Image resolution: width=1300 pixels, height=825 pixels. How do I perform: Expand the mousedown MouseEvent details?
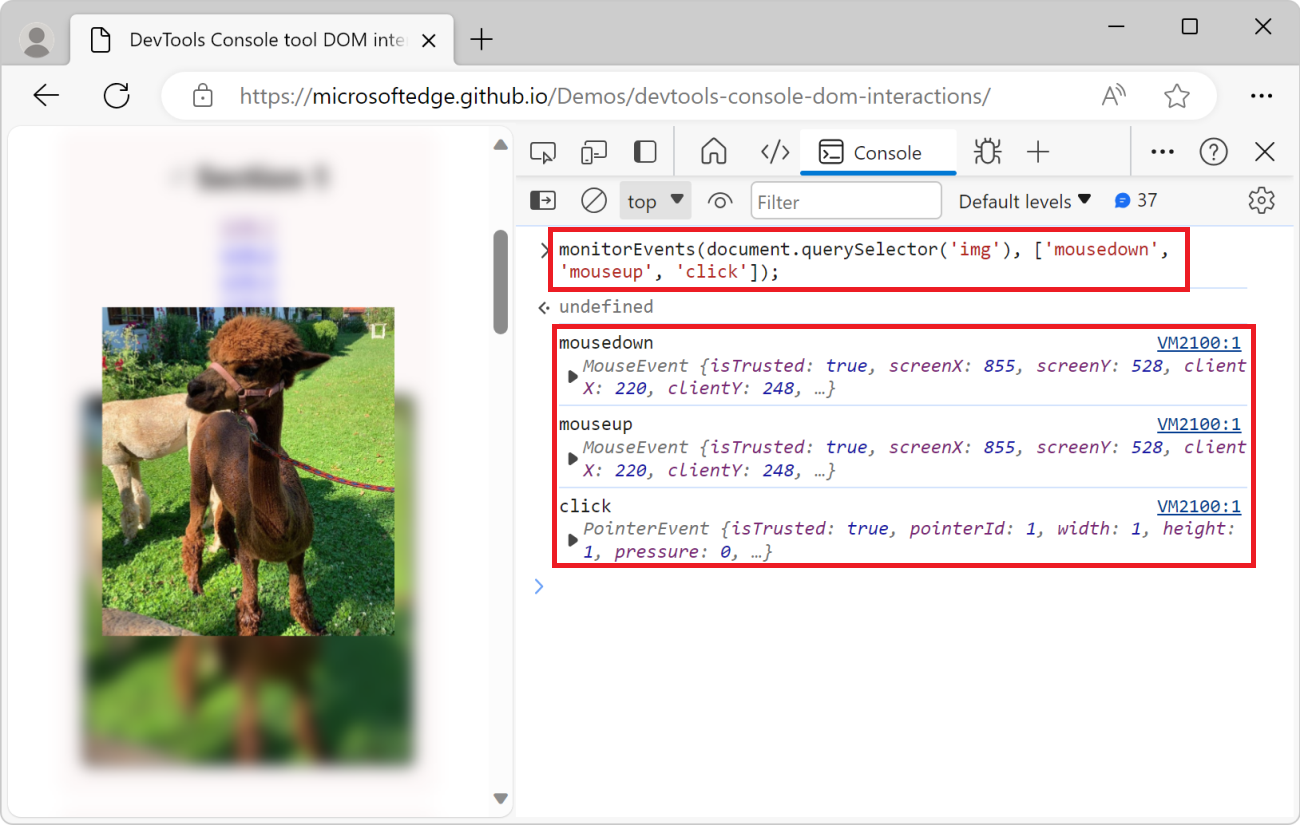pyautogui.click(x=572, y=377)
